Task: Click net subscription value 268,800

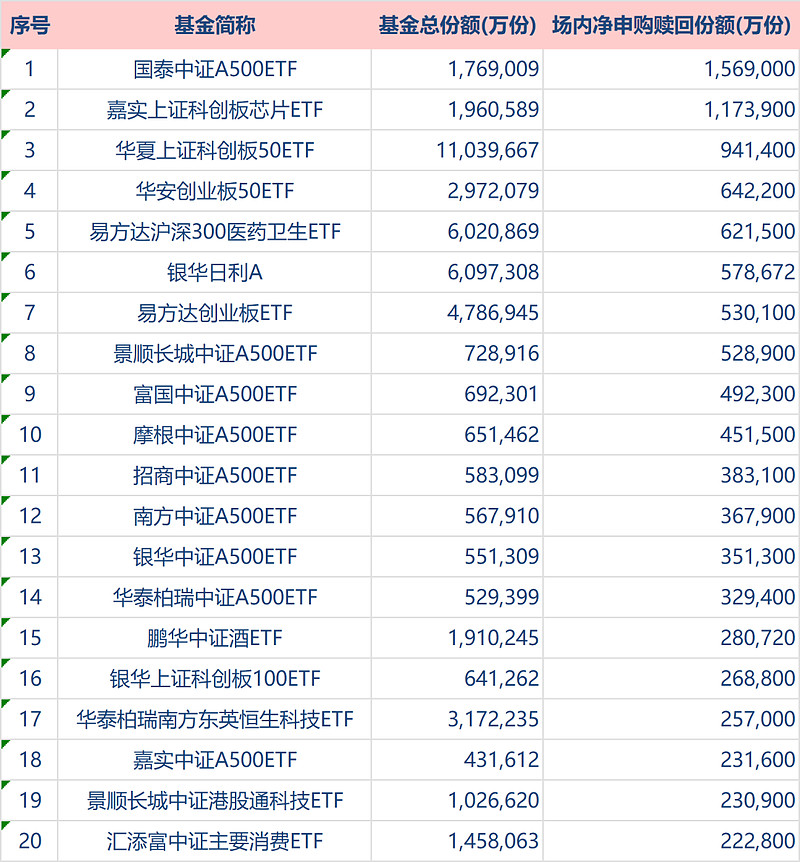Action: pos(758,679)
